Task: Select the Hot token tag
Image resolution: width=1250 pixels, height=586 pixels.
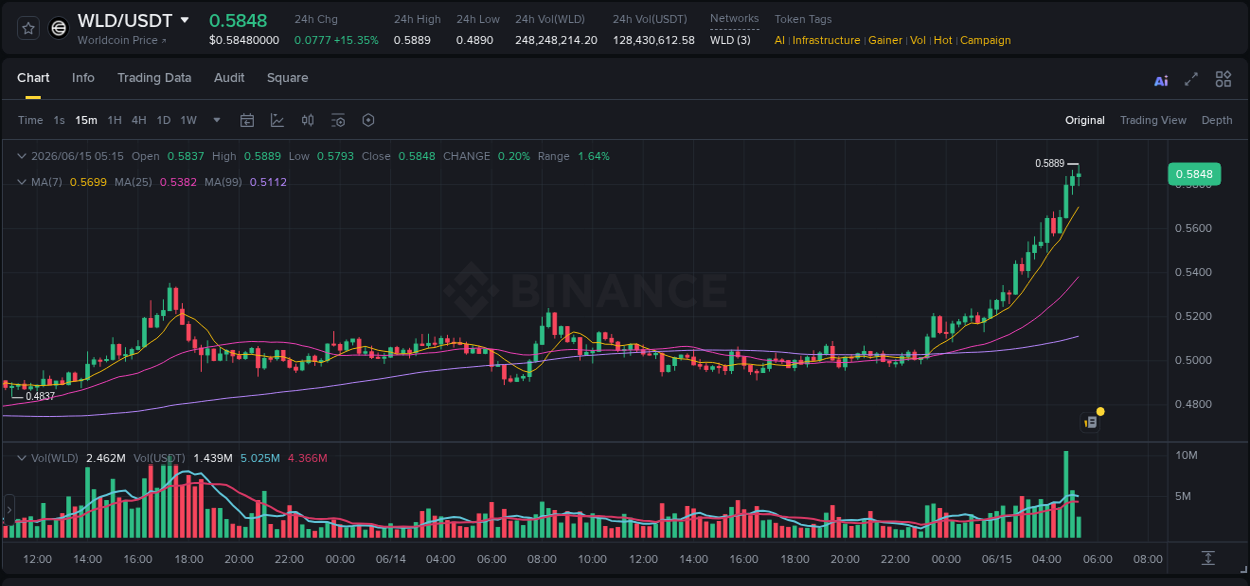Action: 943,40
